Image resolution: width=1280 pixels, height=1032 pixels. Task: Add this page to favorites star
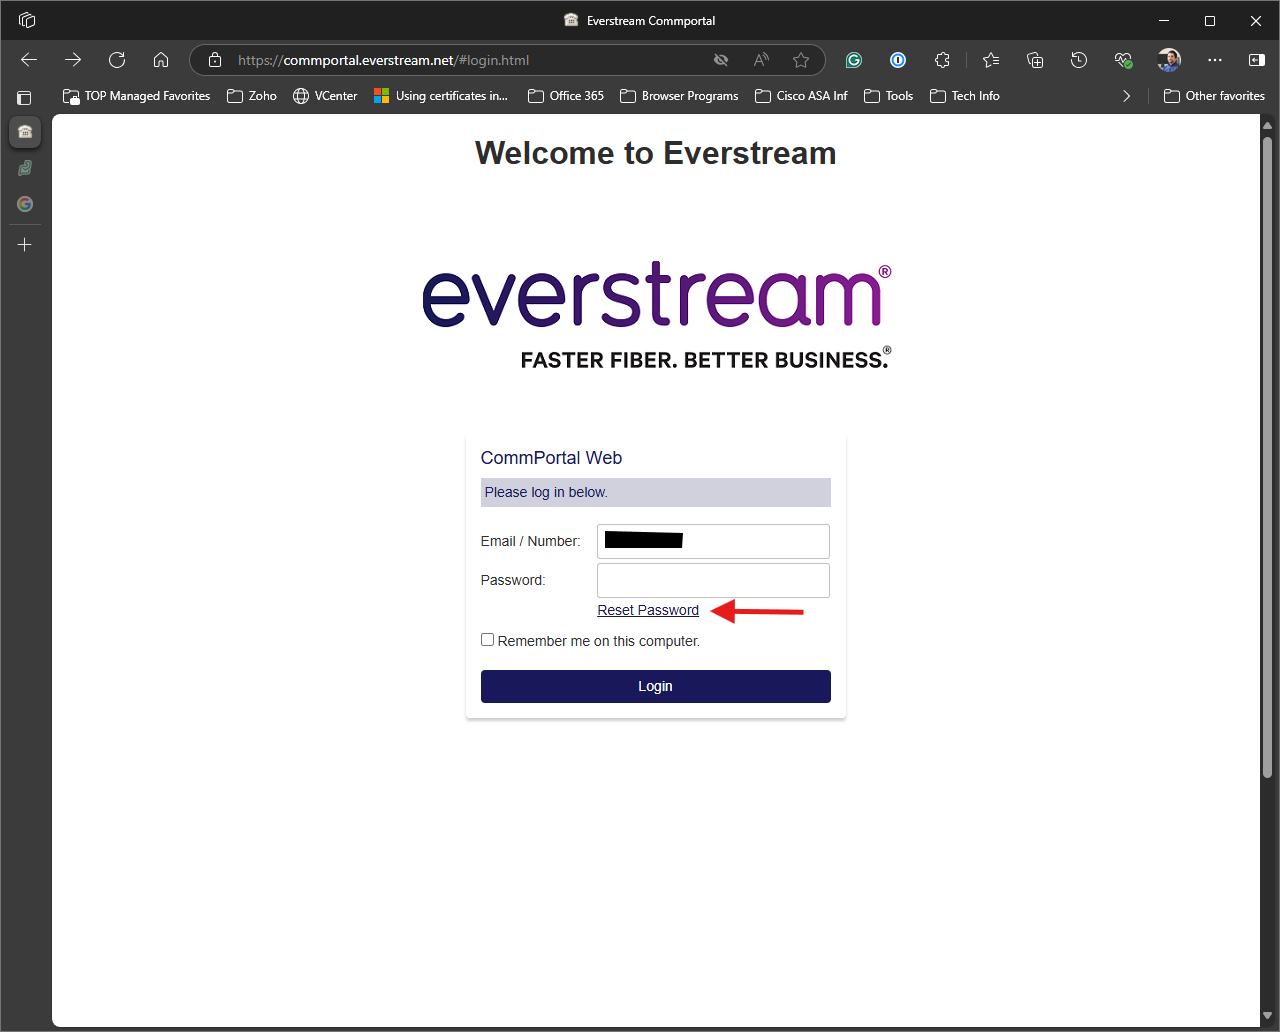point(801,60)
